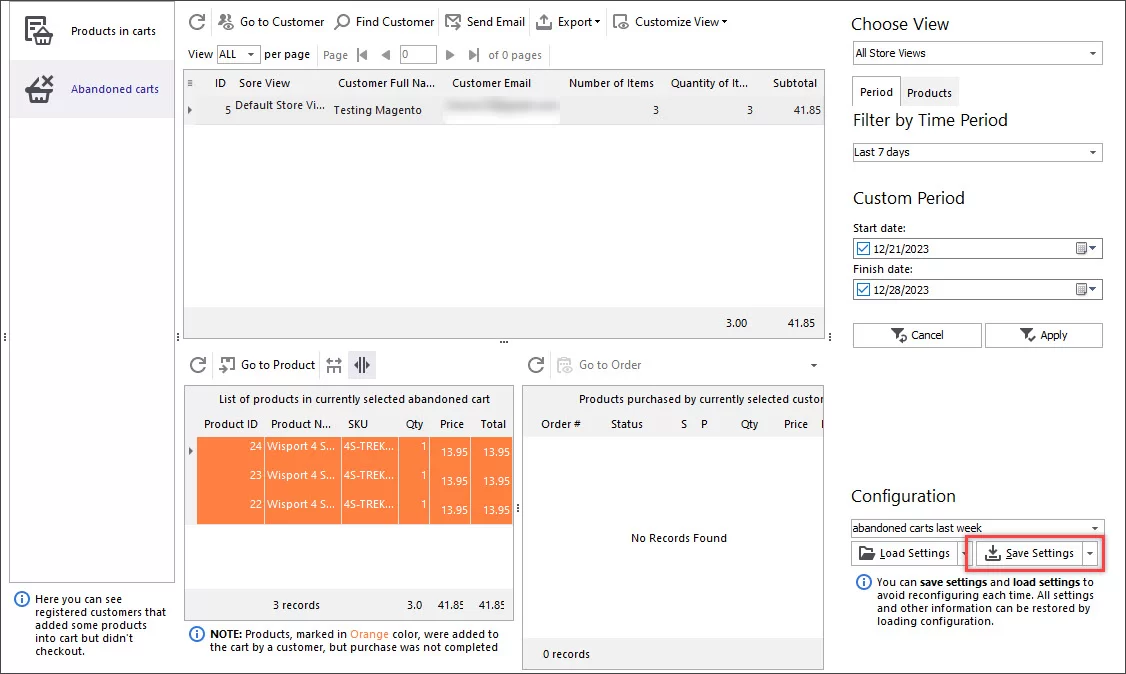This screenshot has height=674, width=1126.
Task: Click Load Settings button
Action: coord(905,553)
